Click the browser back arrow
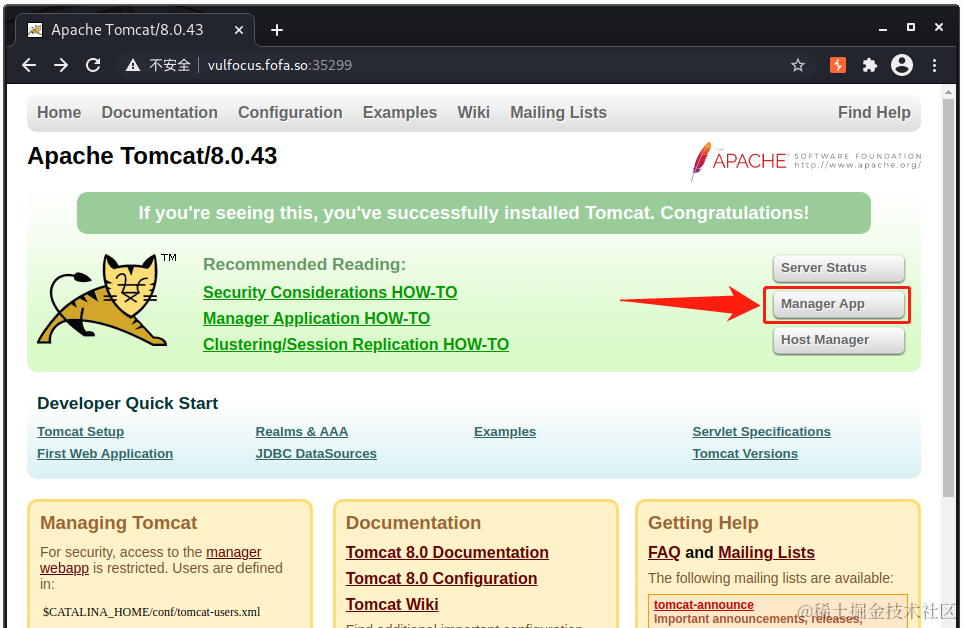 tap(29, 65)
